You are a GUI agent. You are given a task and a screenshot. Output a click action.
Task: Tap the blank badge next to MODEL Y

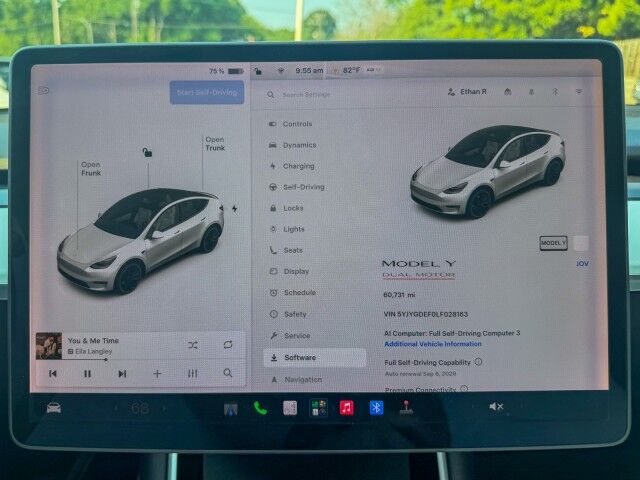point(581,243)
